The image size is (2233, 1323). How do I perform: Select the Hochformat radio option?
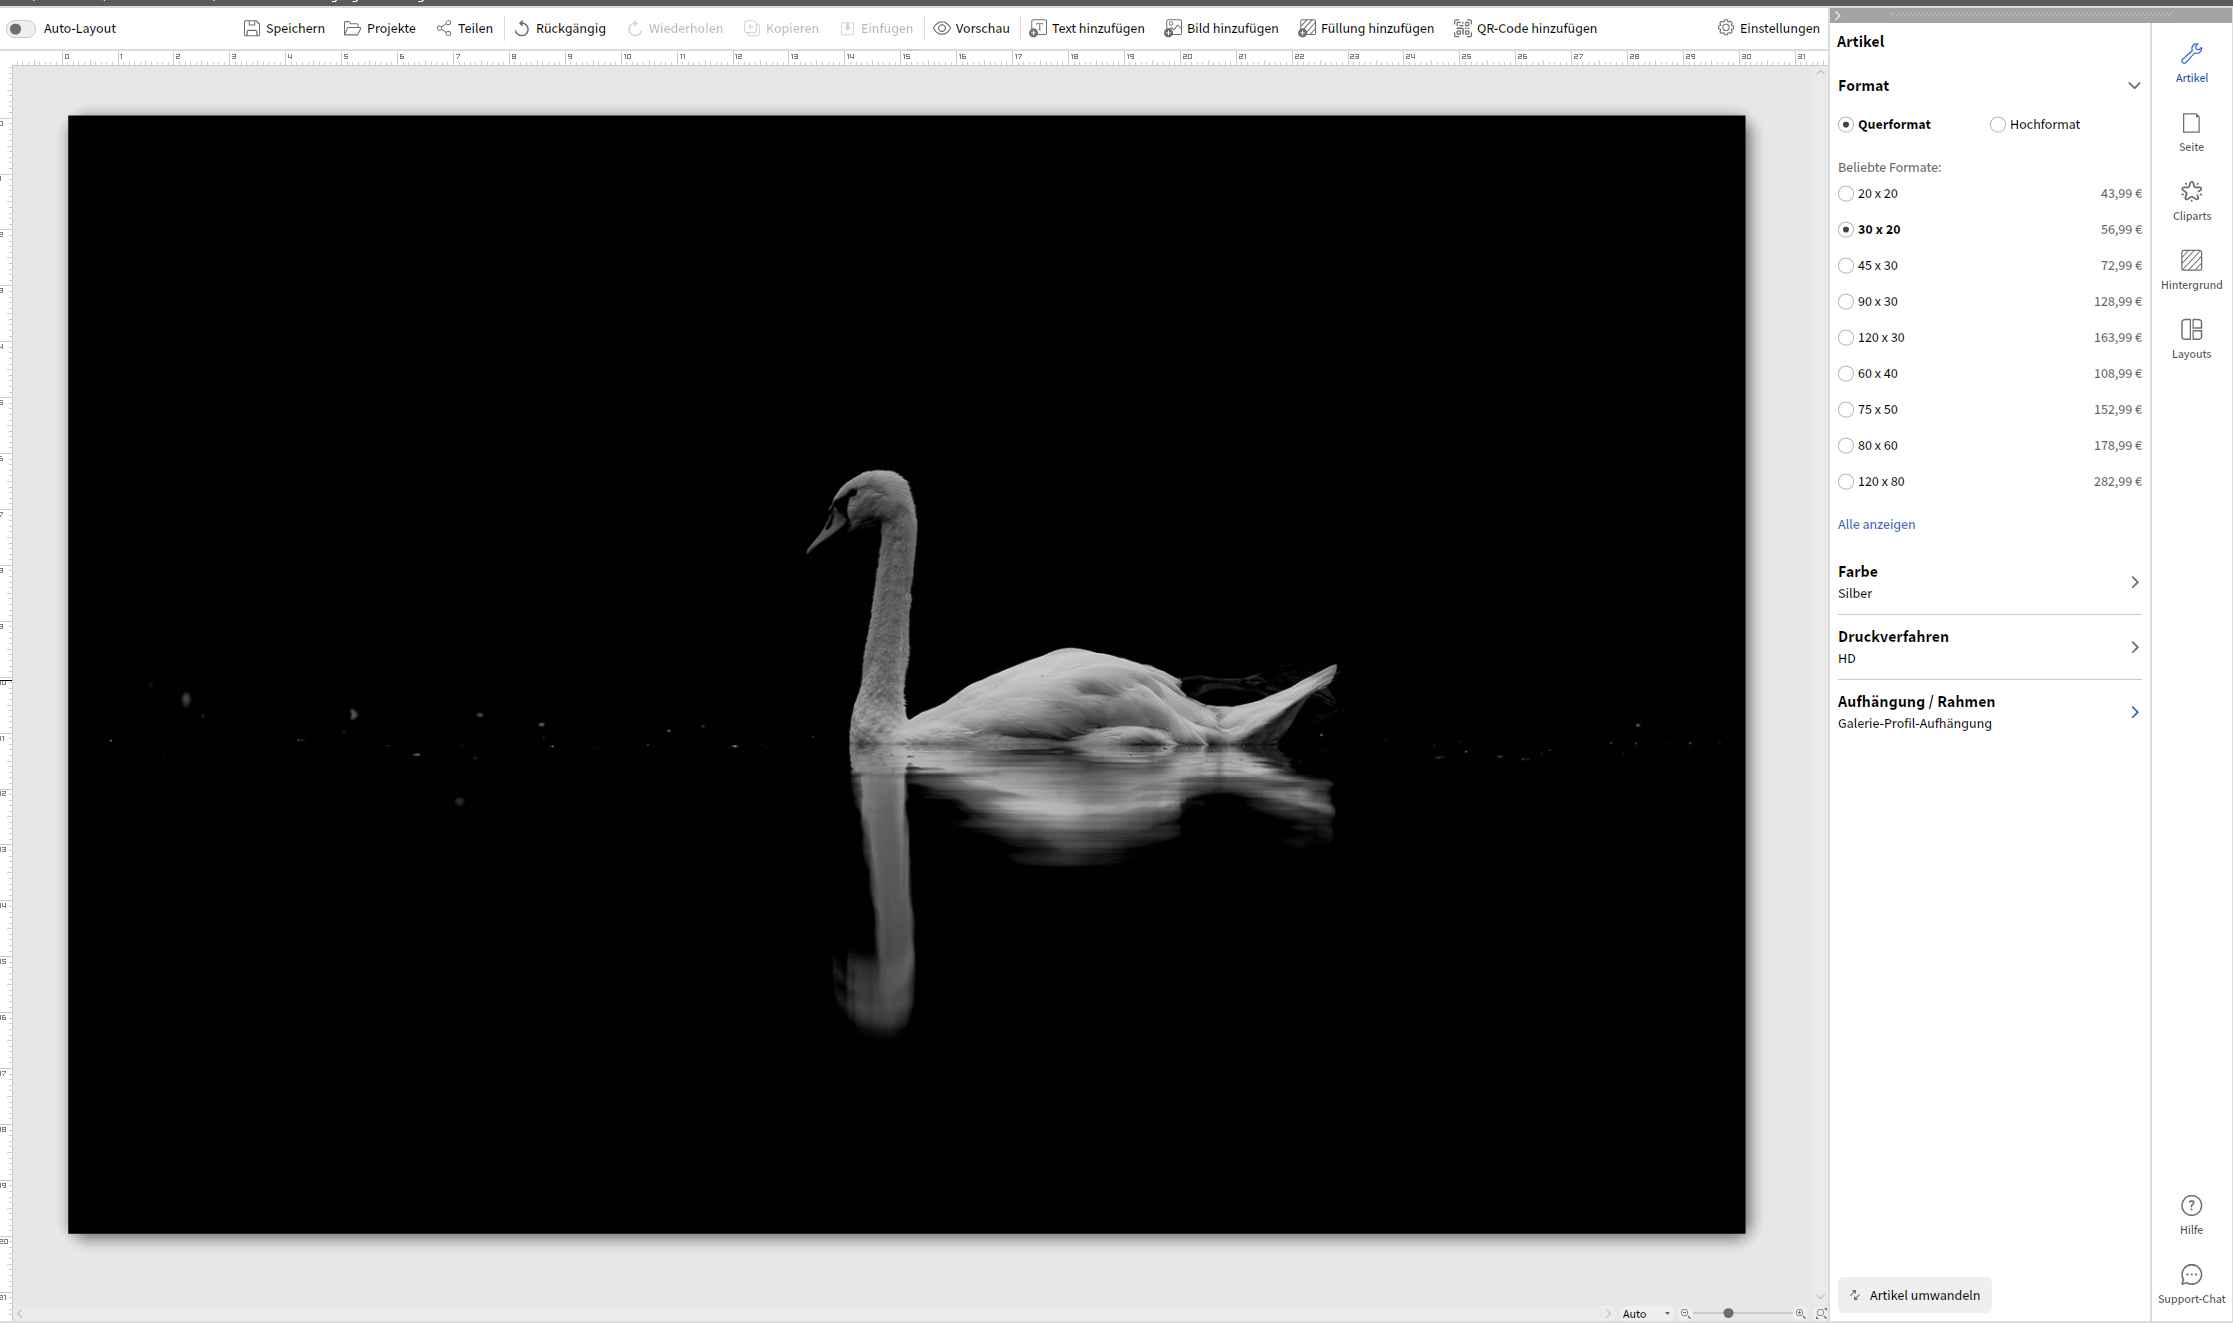pos(1997,125)
